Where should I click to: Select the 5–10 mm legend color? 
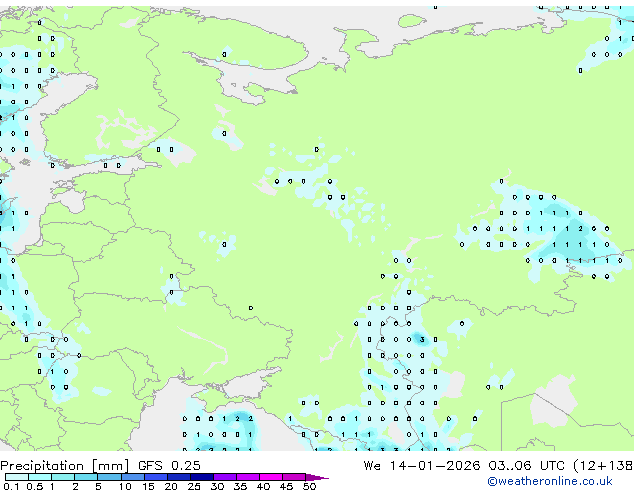tap(109, 477)
